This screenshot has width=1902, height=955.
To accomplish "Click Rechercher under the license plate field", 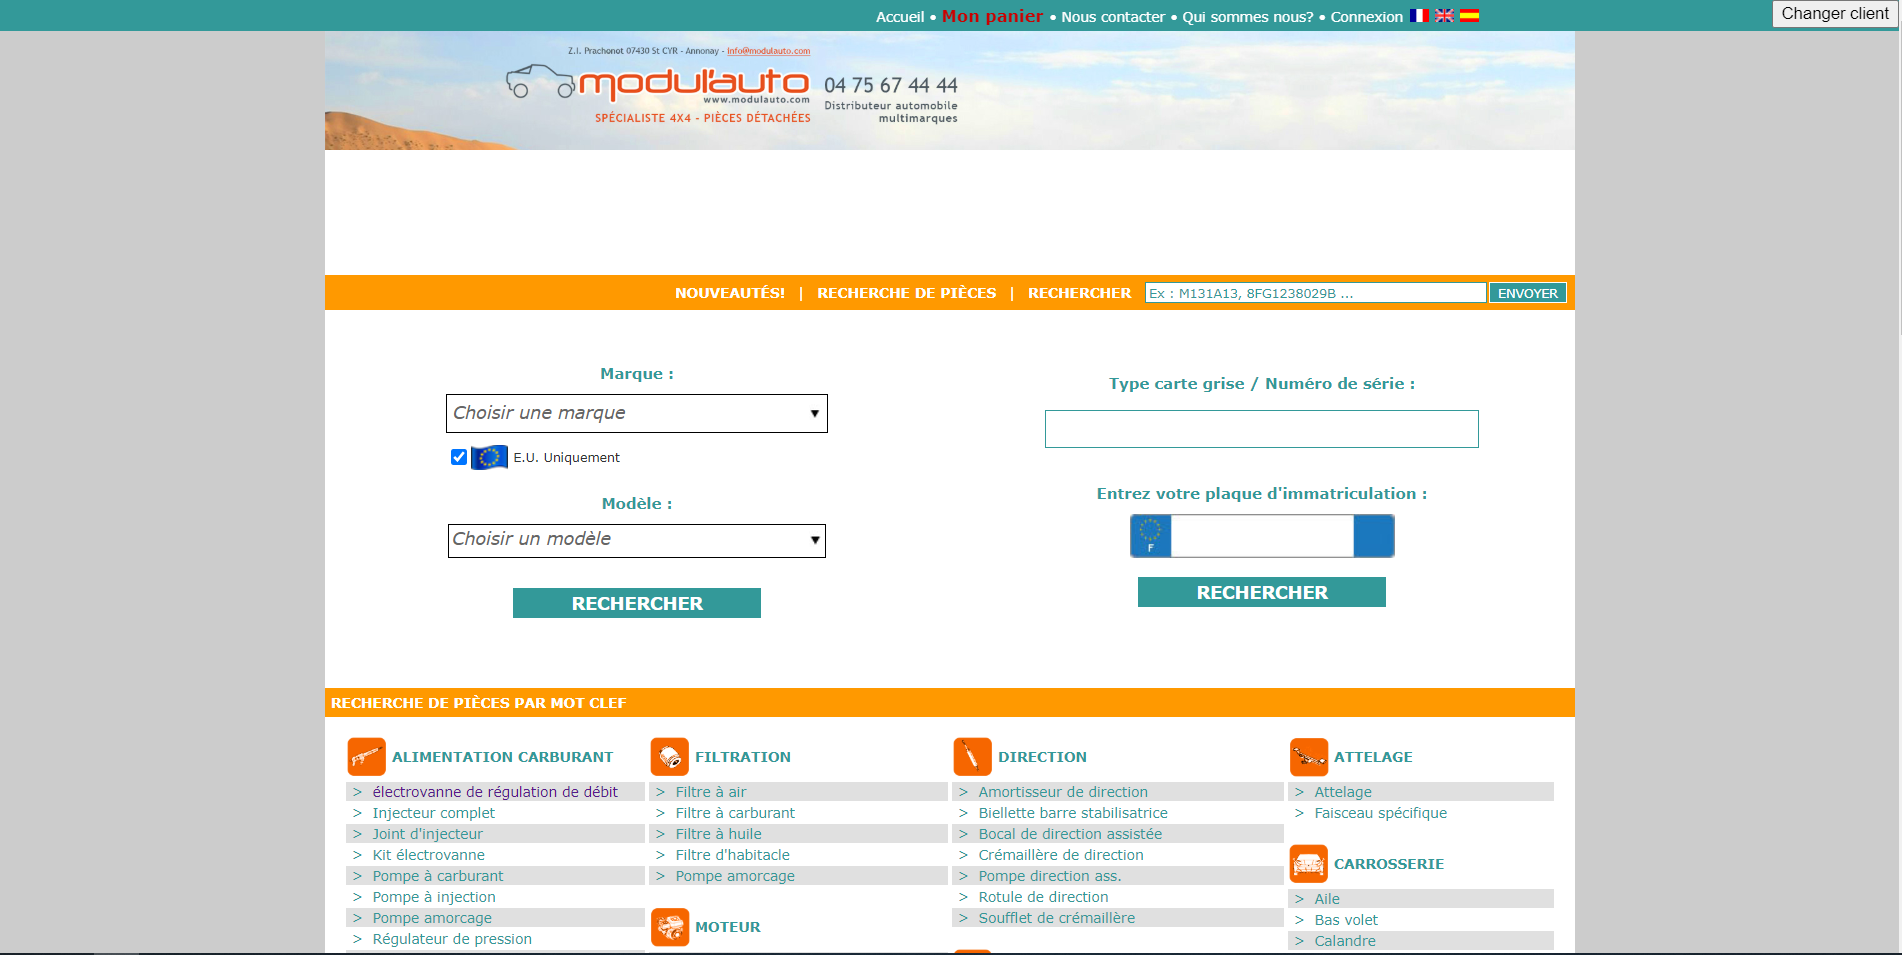I will coord(1261,592).
